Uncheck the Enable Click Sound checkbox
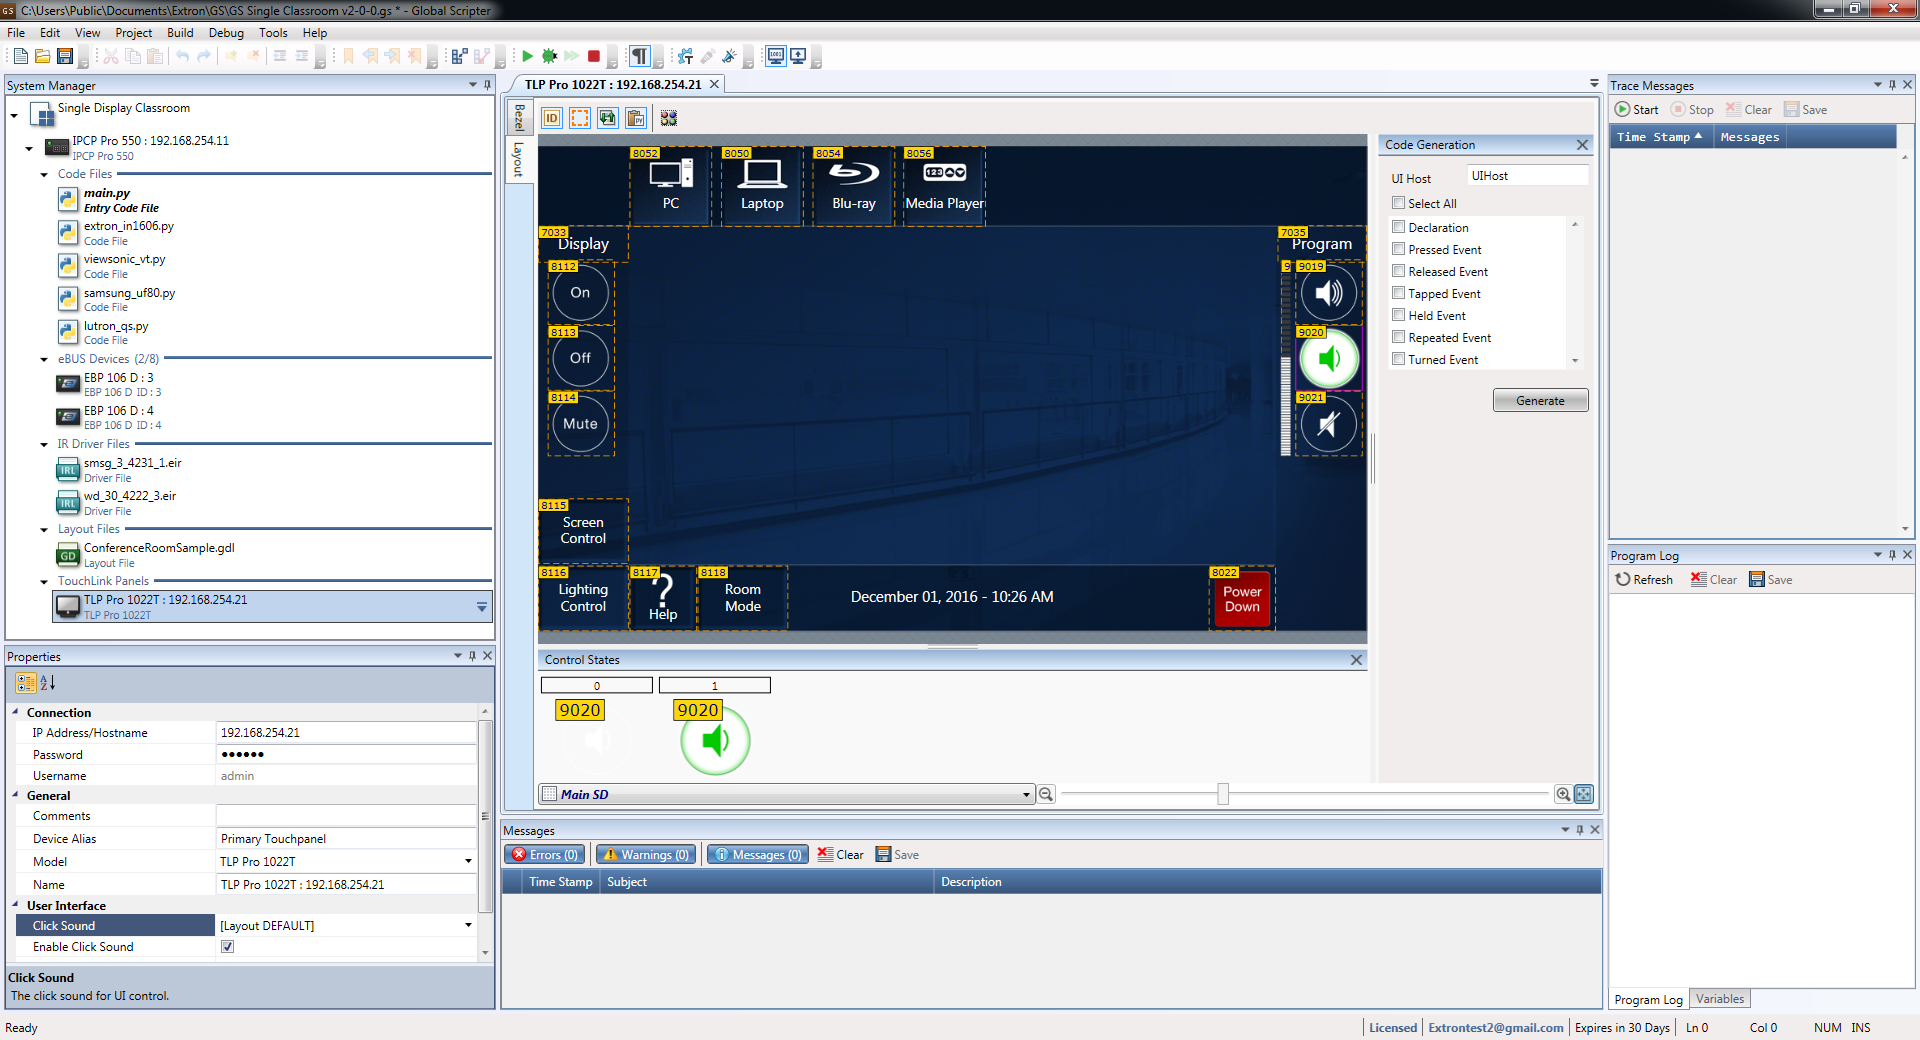The height and width of the screenshot is (1040, 1920). (228, 947)
